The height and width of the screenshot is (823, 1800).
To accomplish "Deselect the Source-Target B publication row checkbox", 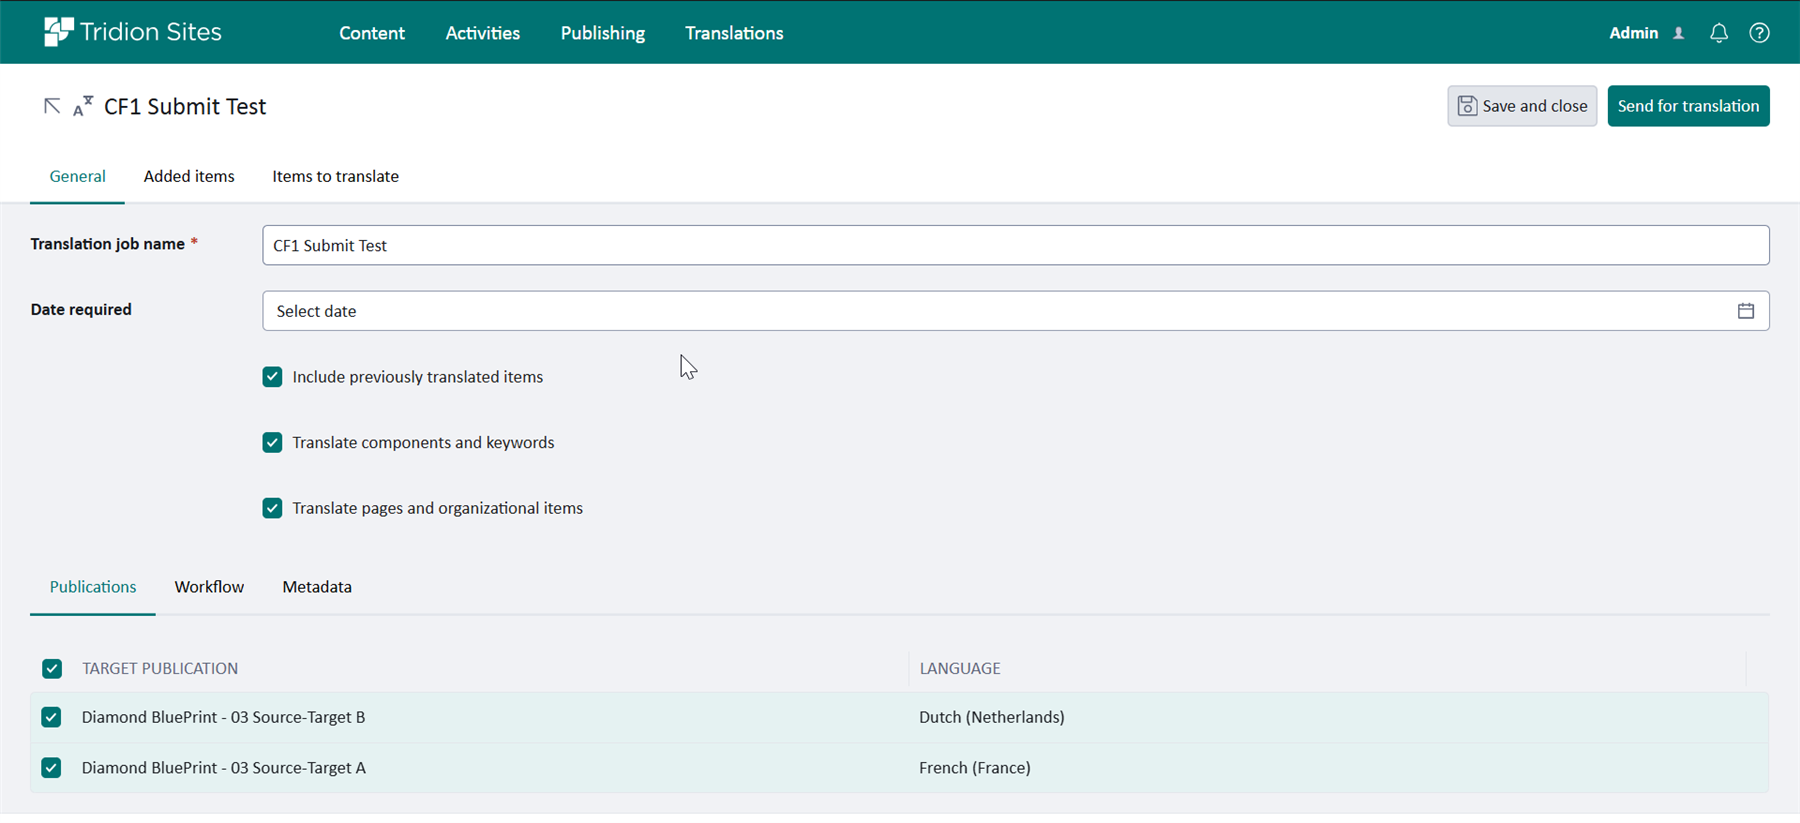I will tap(52, 717).
